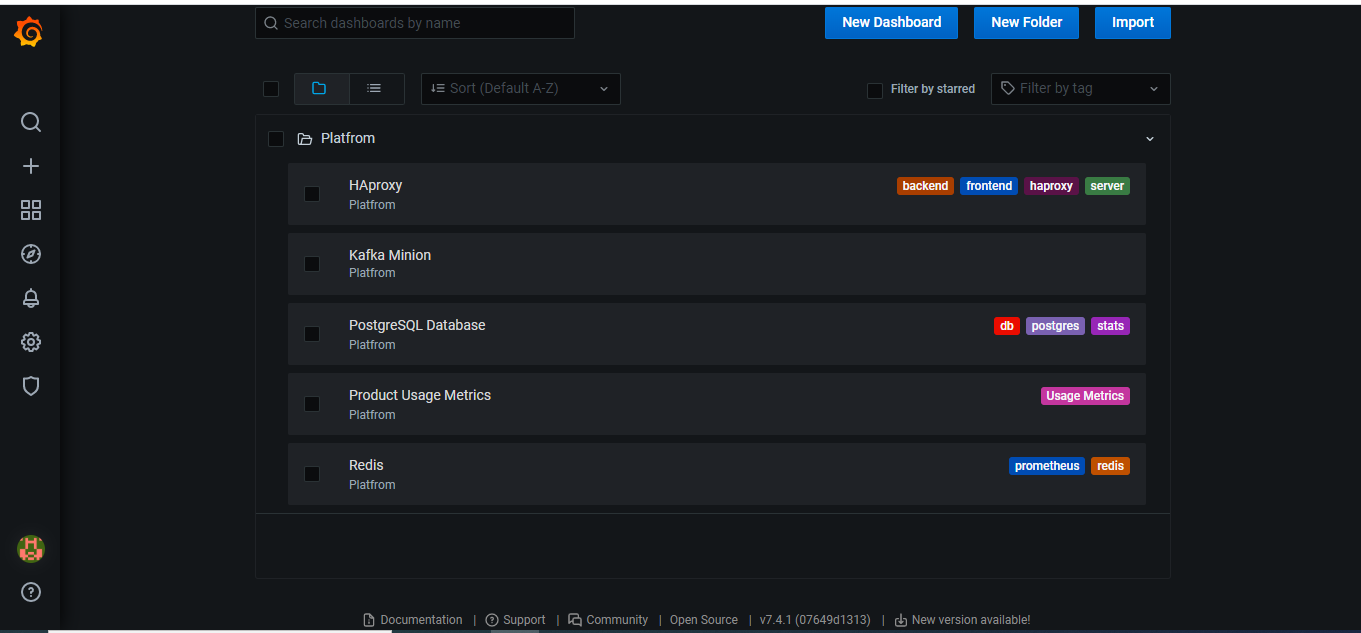Open the Help question mark icon

[x=31, y=592]
